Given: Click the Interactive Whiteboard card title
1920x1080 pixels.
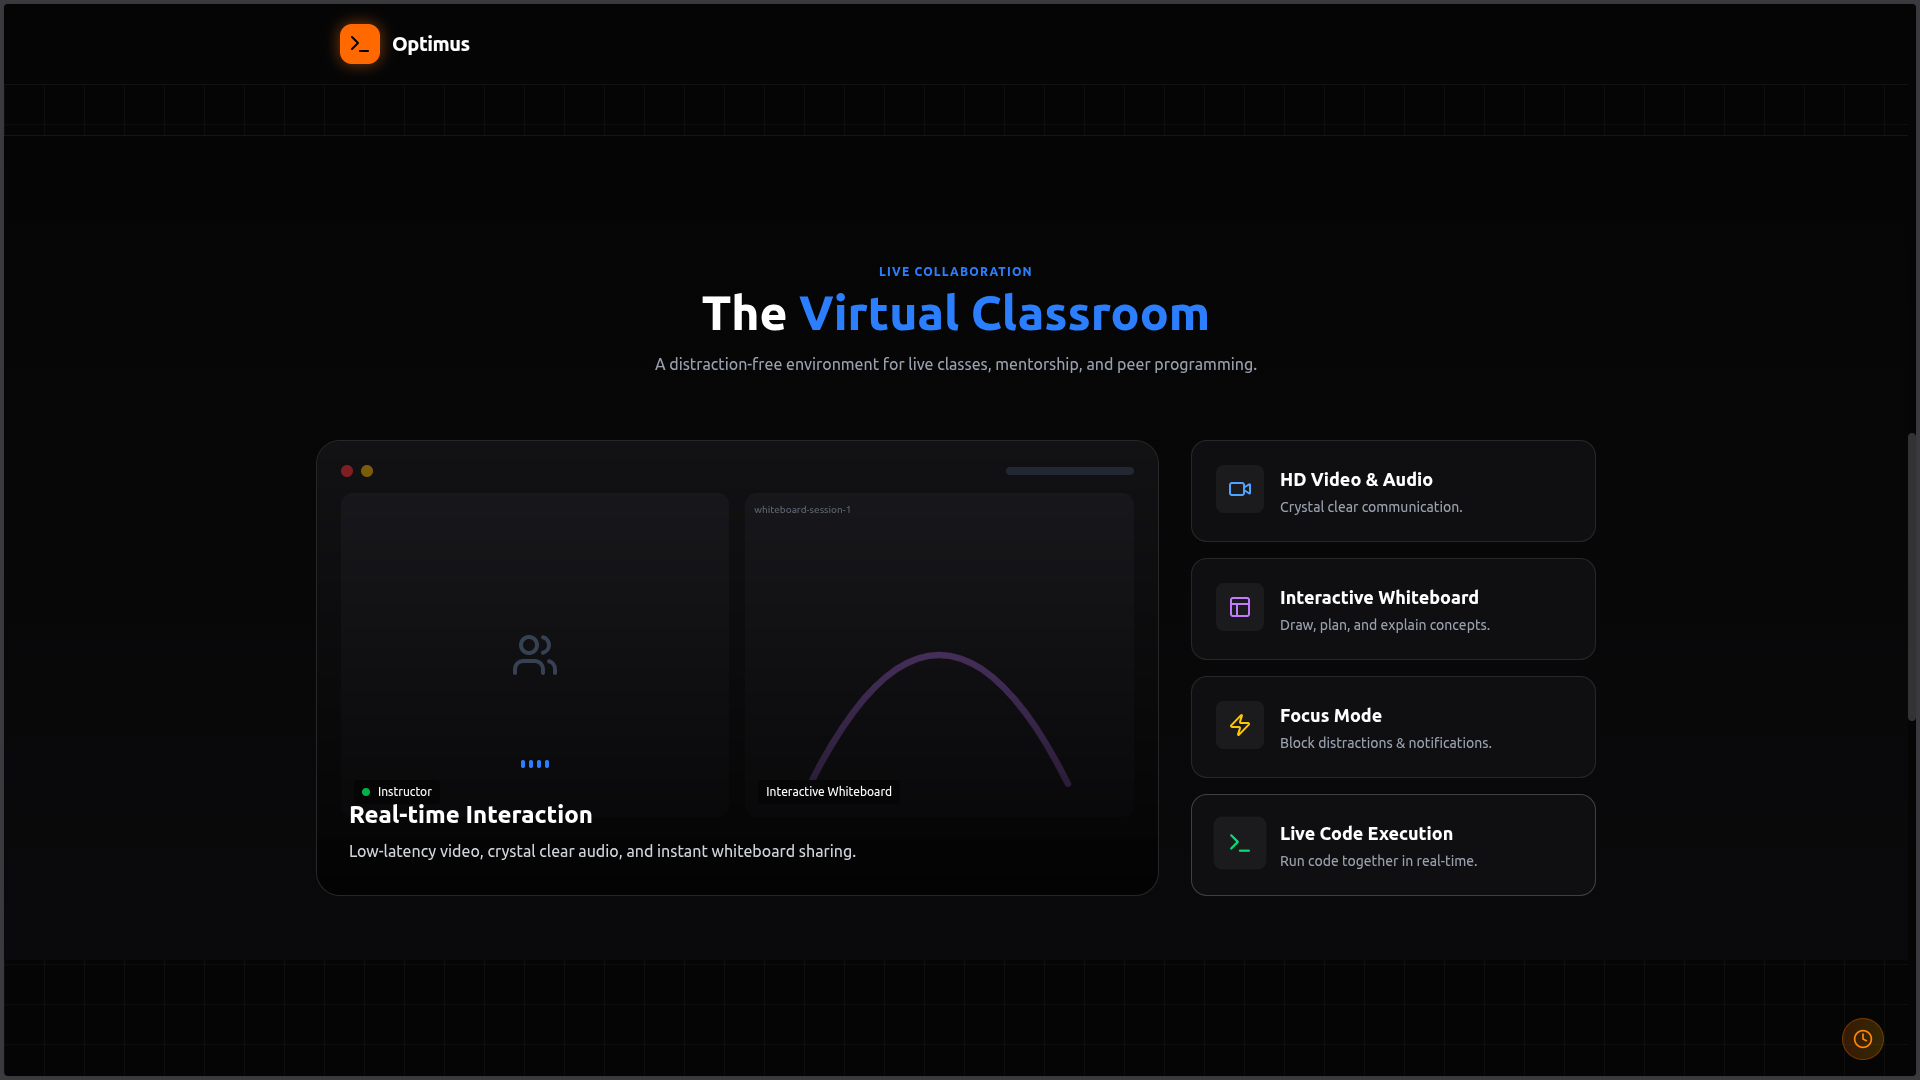Looking at the screenshot, I should 1378,597.
